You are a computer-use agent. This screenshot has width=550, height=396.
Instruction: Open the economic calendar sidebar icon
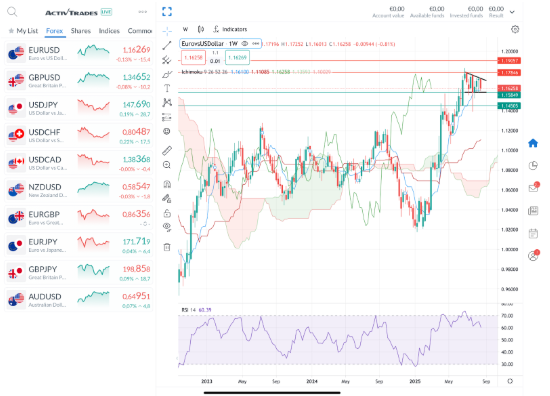click(533, 233)
